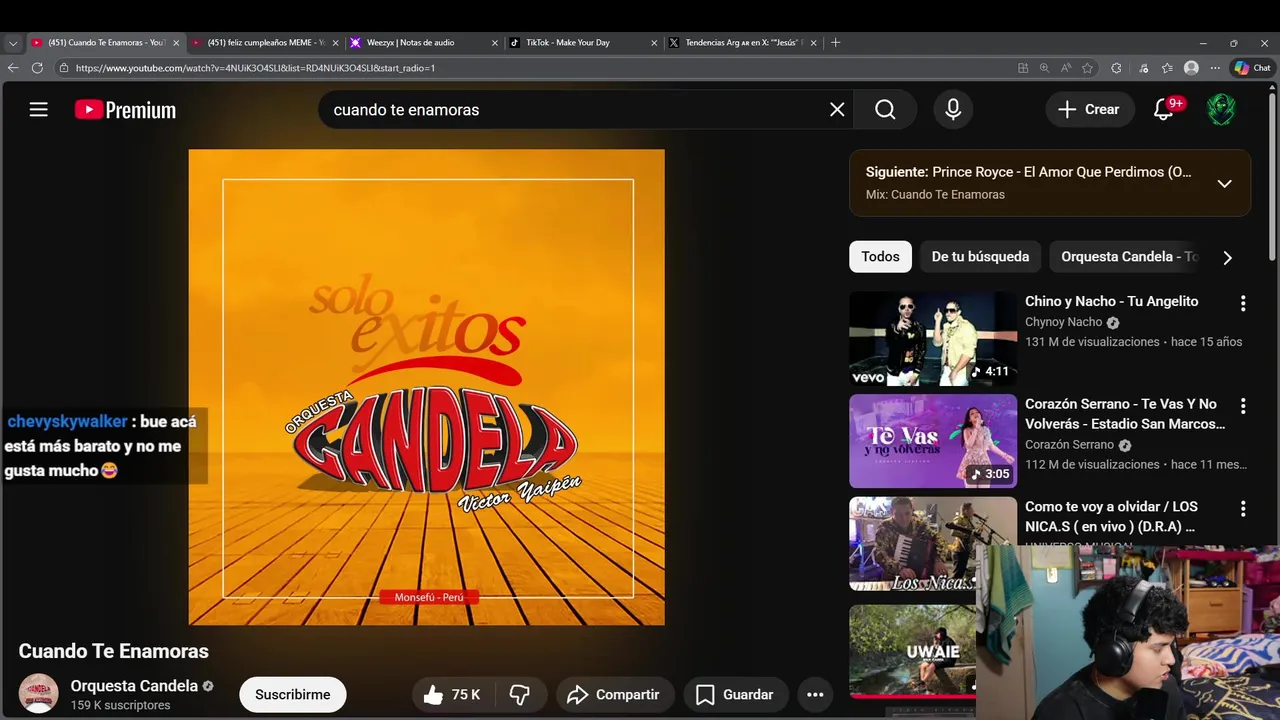The image size is (1280, 720).
Task: Share the video via Compartir
Action: (614, 695)
